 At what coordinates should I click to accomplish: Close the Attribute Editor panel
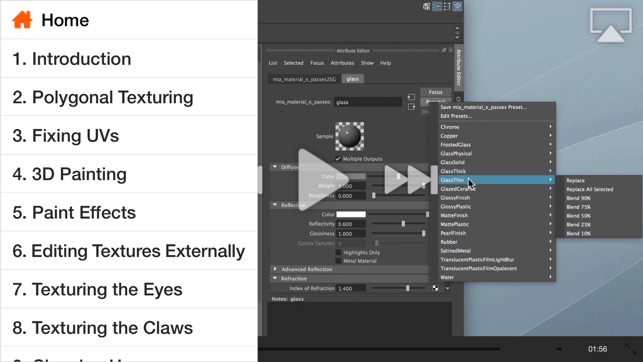(x=451, y=50)
